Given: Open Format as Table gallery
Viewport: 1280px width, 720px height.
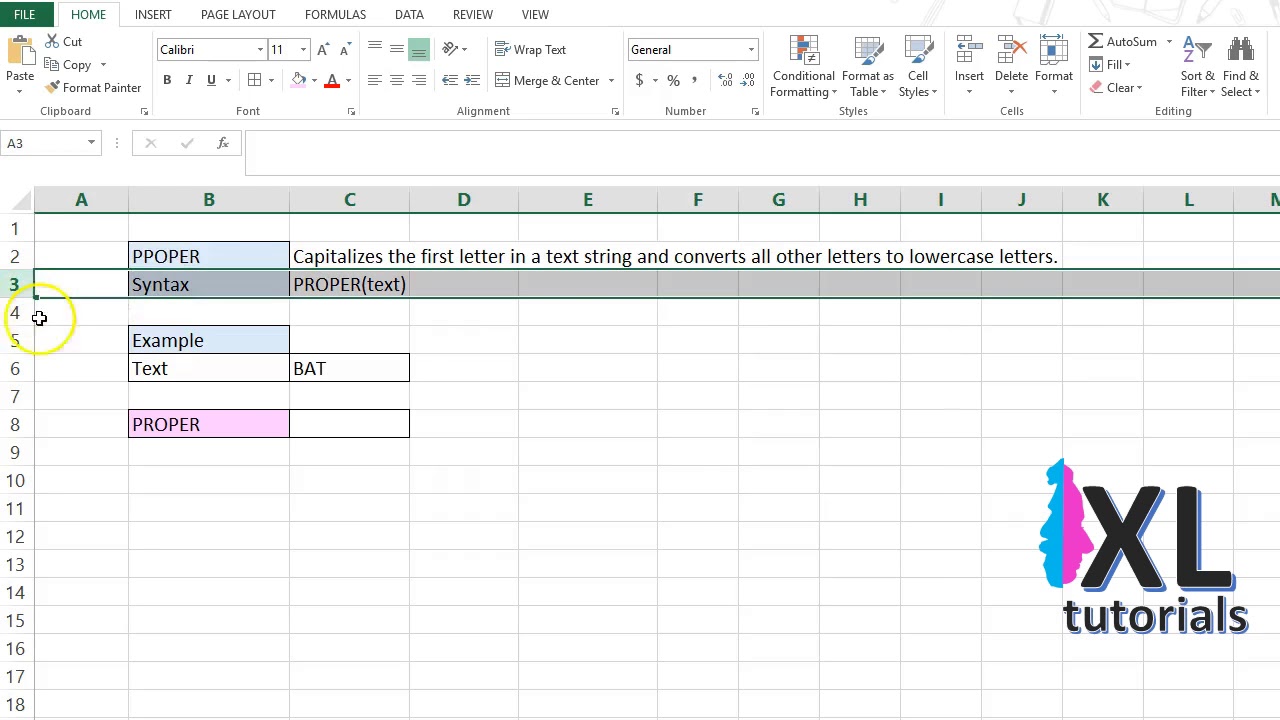Looking at the screenshot, I should [x=867, y=67].
